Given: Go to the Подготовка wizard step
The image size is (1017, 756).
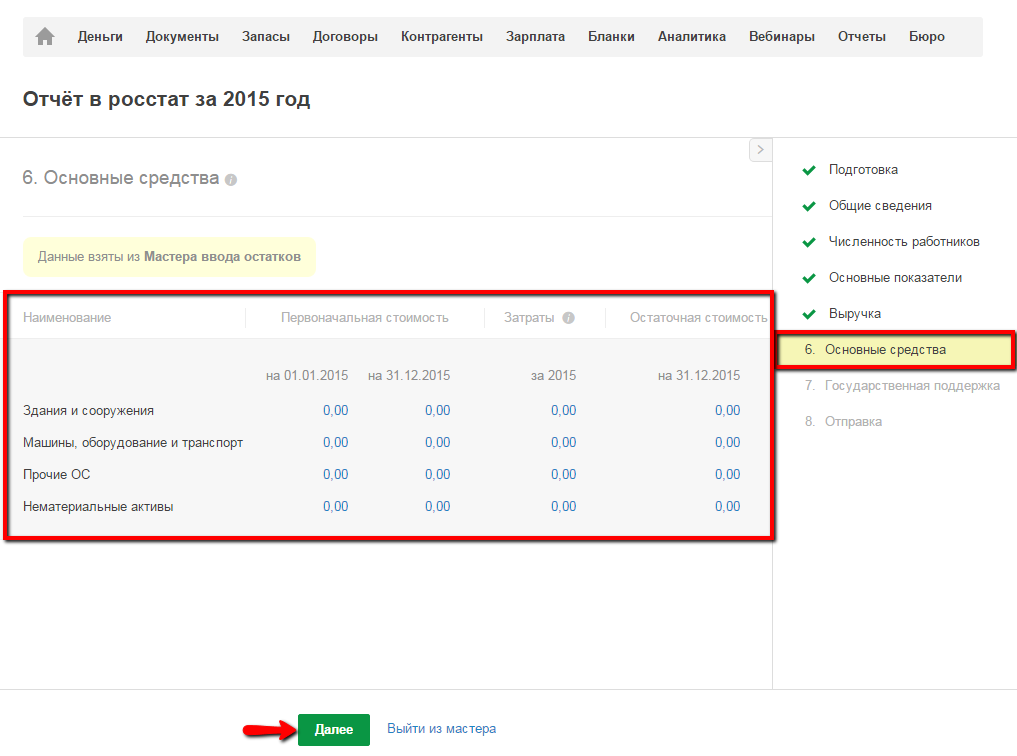Looking at the screenshot, I should (x=863, y=170).
